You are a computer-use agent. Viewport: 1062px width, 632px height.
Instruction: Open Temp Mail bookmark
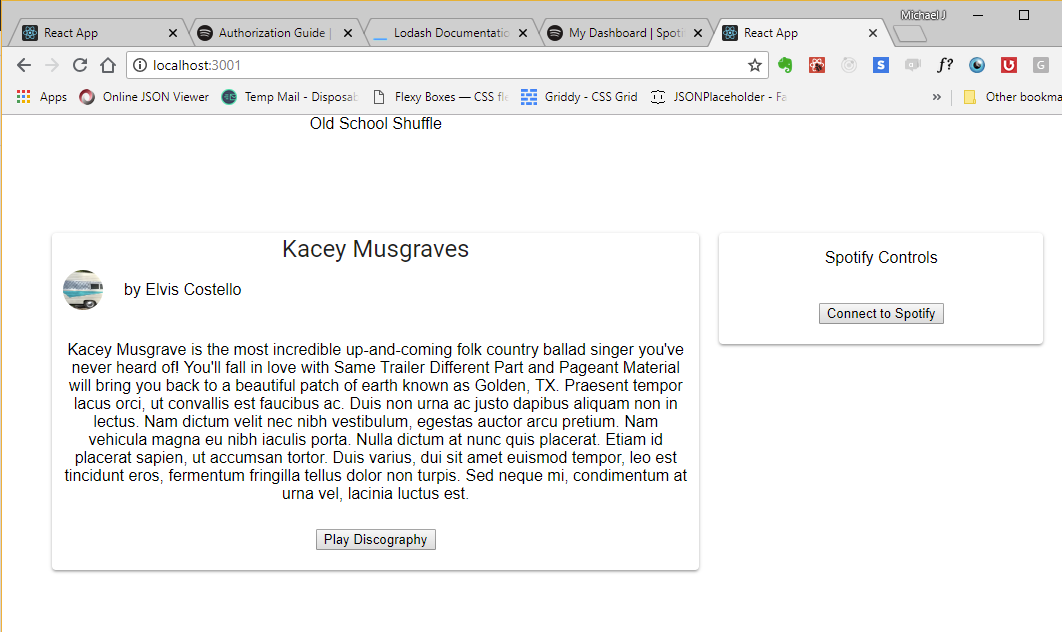[290, 97]
